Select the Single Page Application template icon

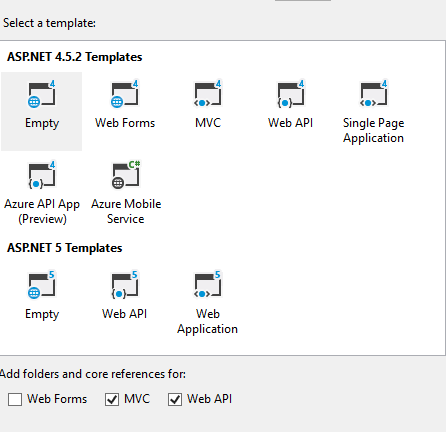point(374,94)
